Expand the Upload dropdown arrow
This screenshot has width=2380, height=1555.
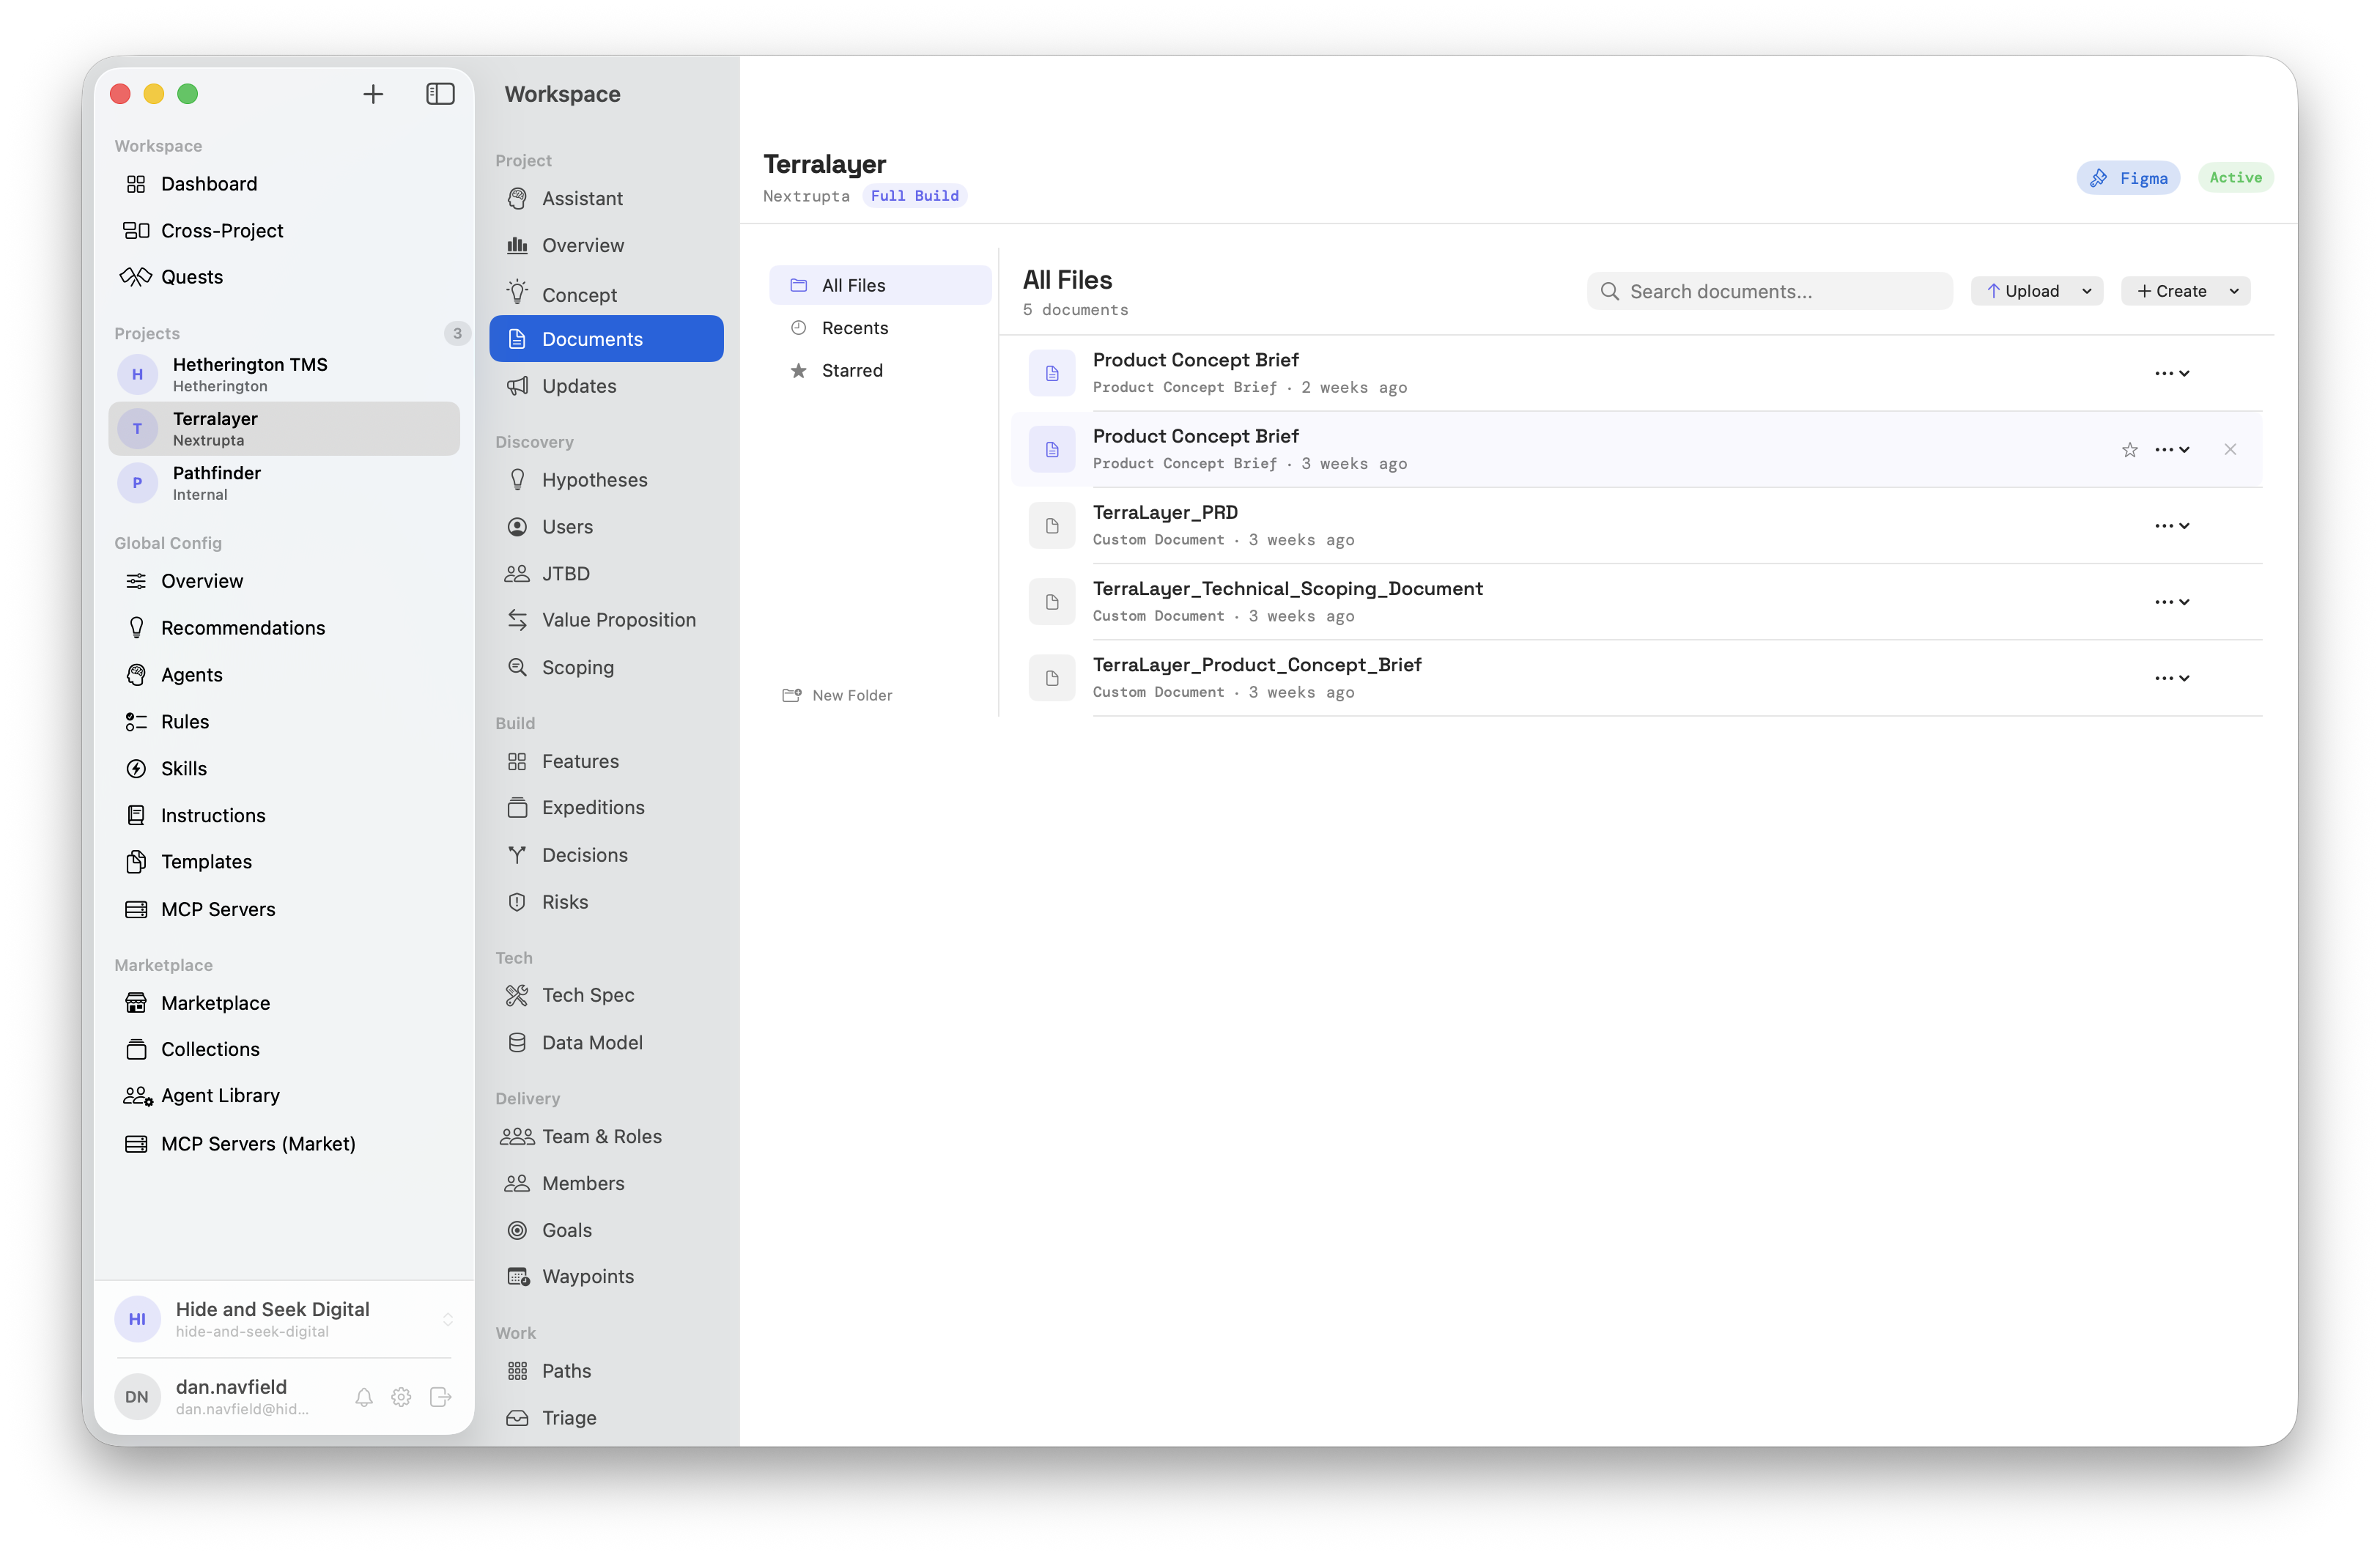2087,292
